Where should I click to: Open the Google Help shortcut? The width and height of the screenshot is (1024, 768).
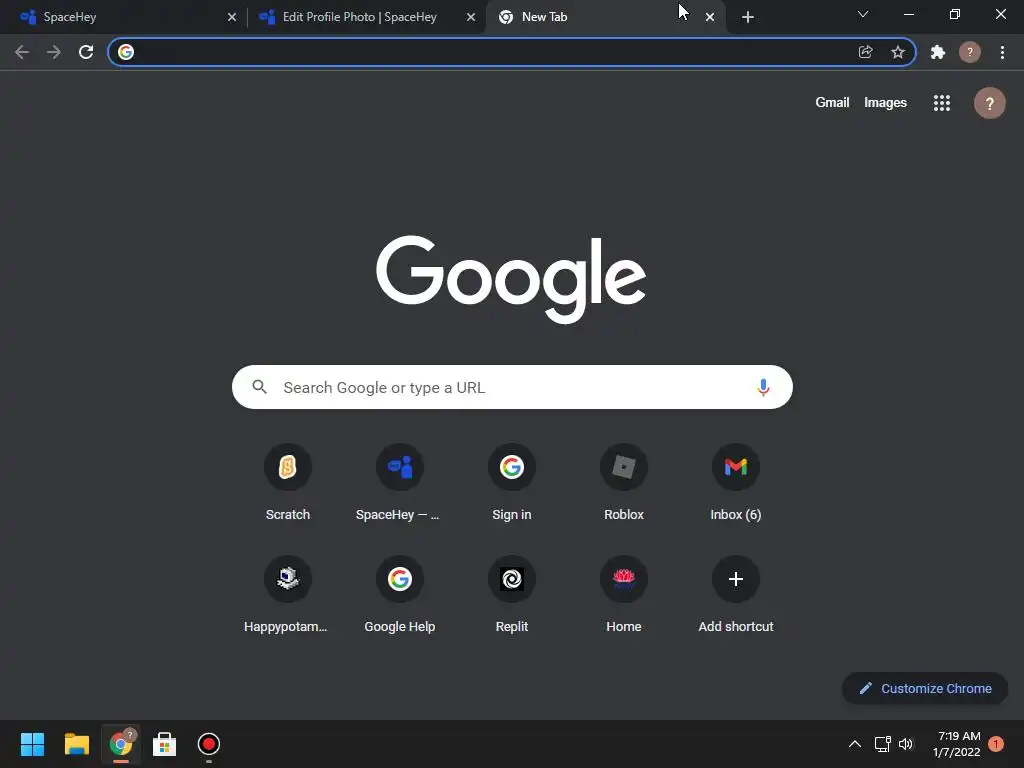click(x=400, y=579)
